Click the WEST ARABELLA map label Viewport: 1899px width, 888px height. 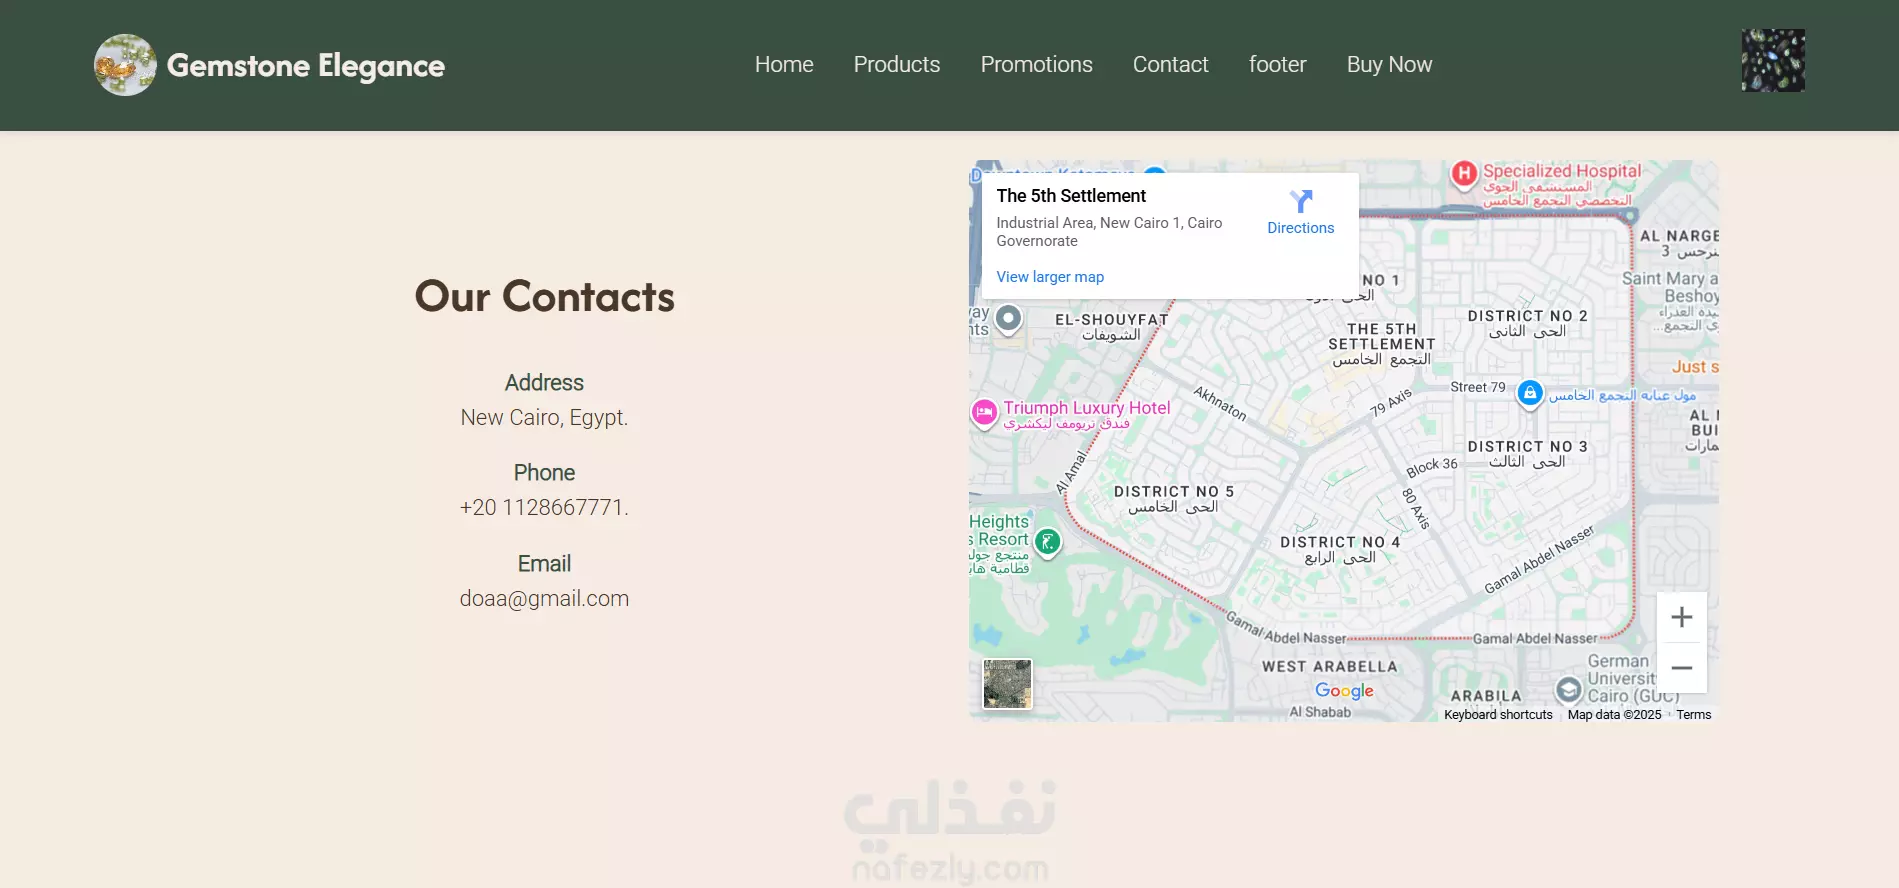tap(1329, 667)
